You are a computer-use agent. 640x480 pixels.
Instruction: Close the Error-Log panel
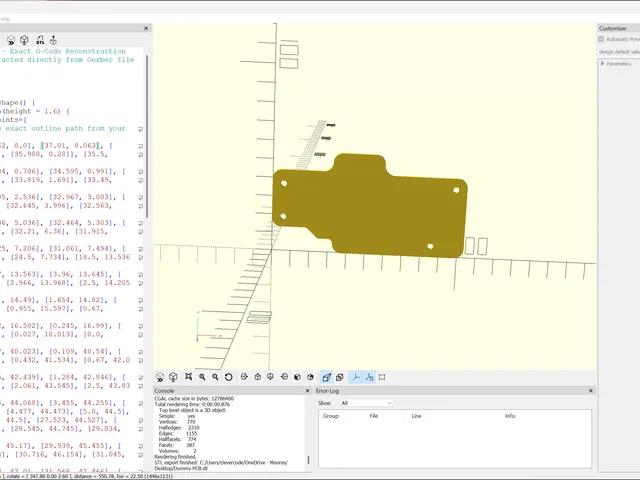(591, 391)
